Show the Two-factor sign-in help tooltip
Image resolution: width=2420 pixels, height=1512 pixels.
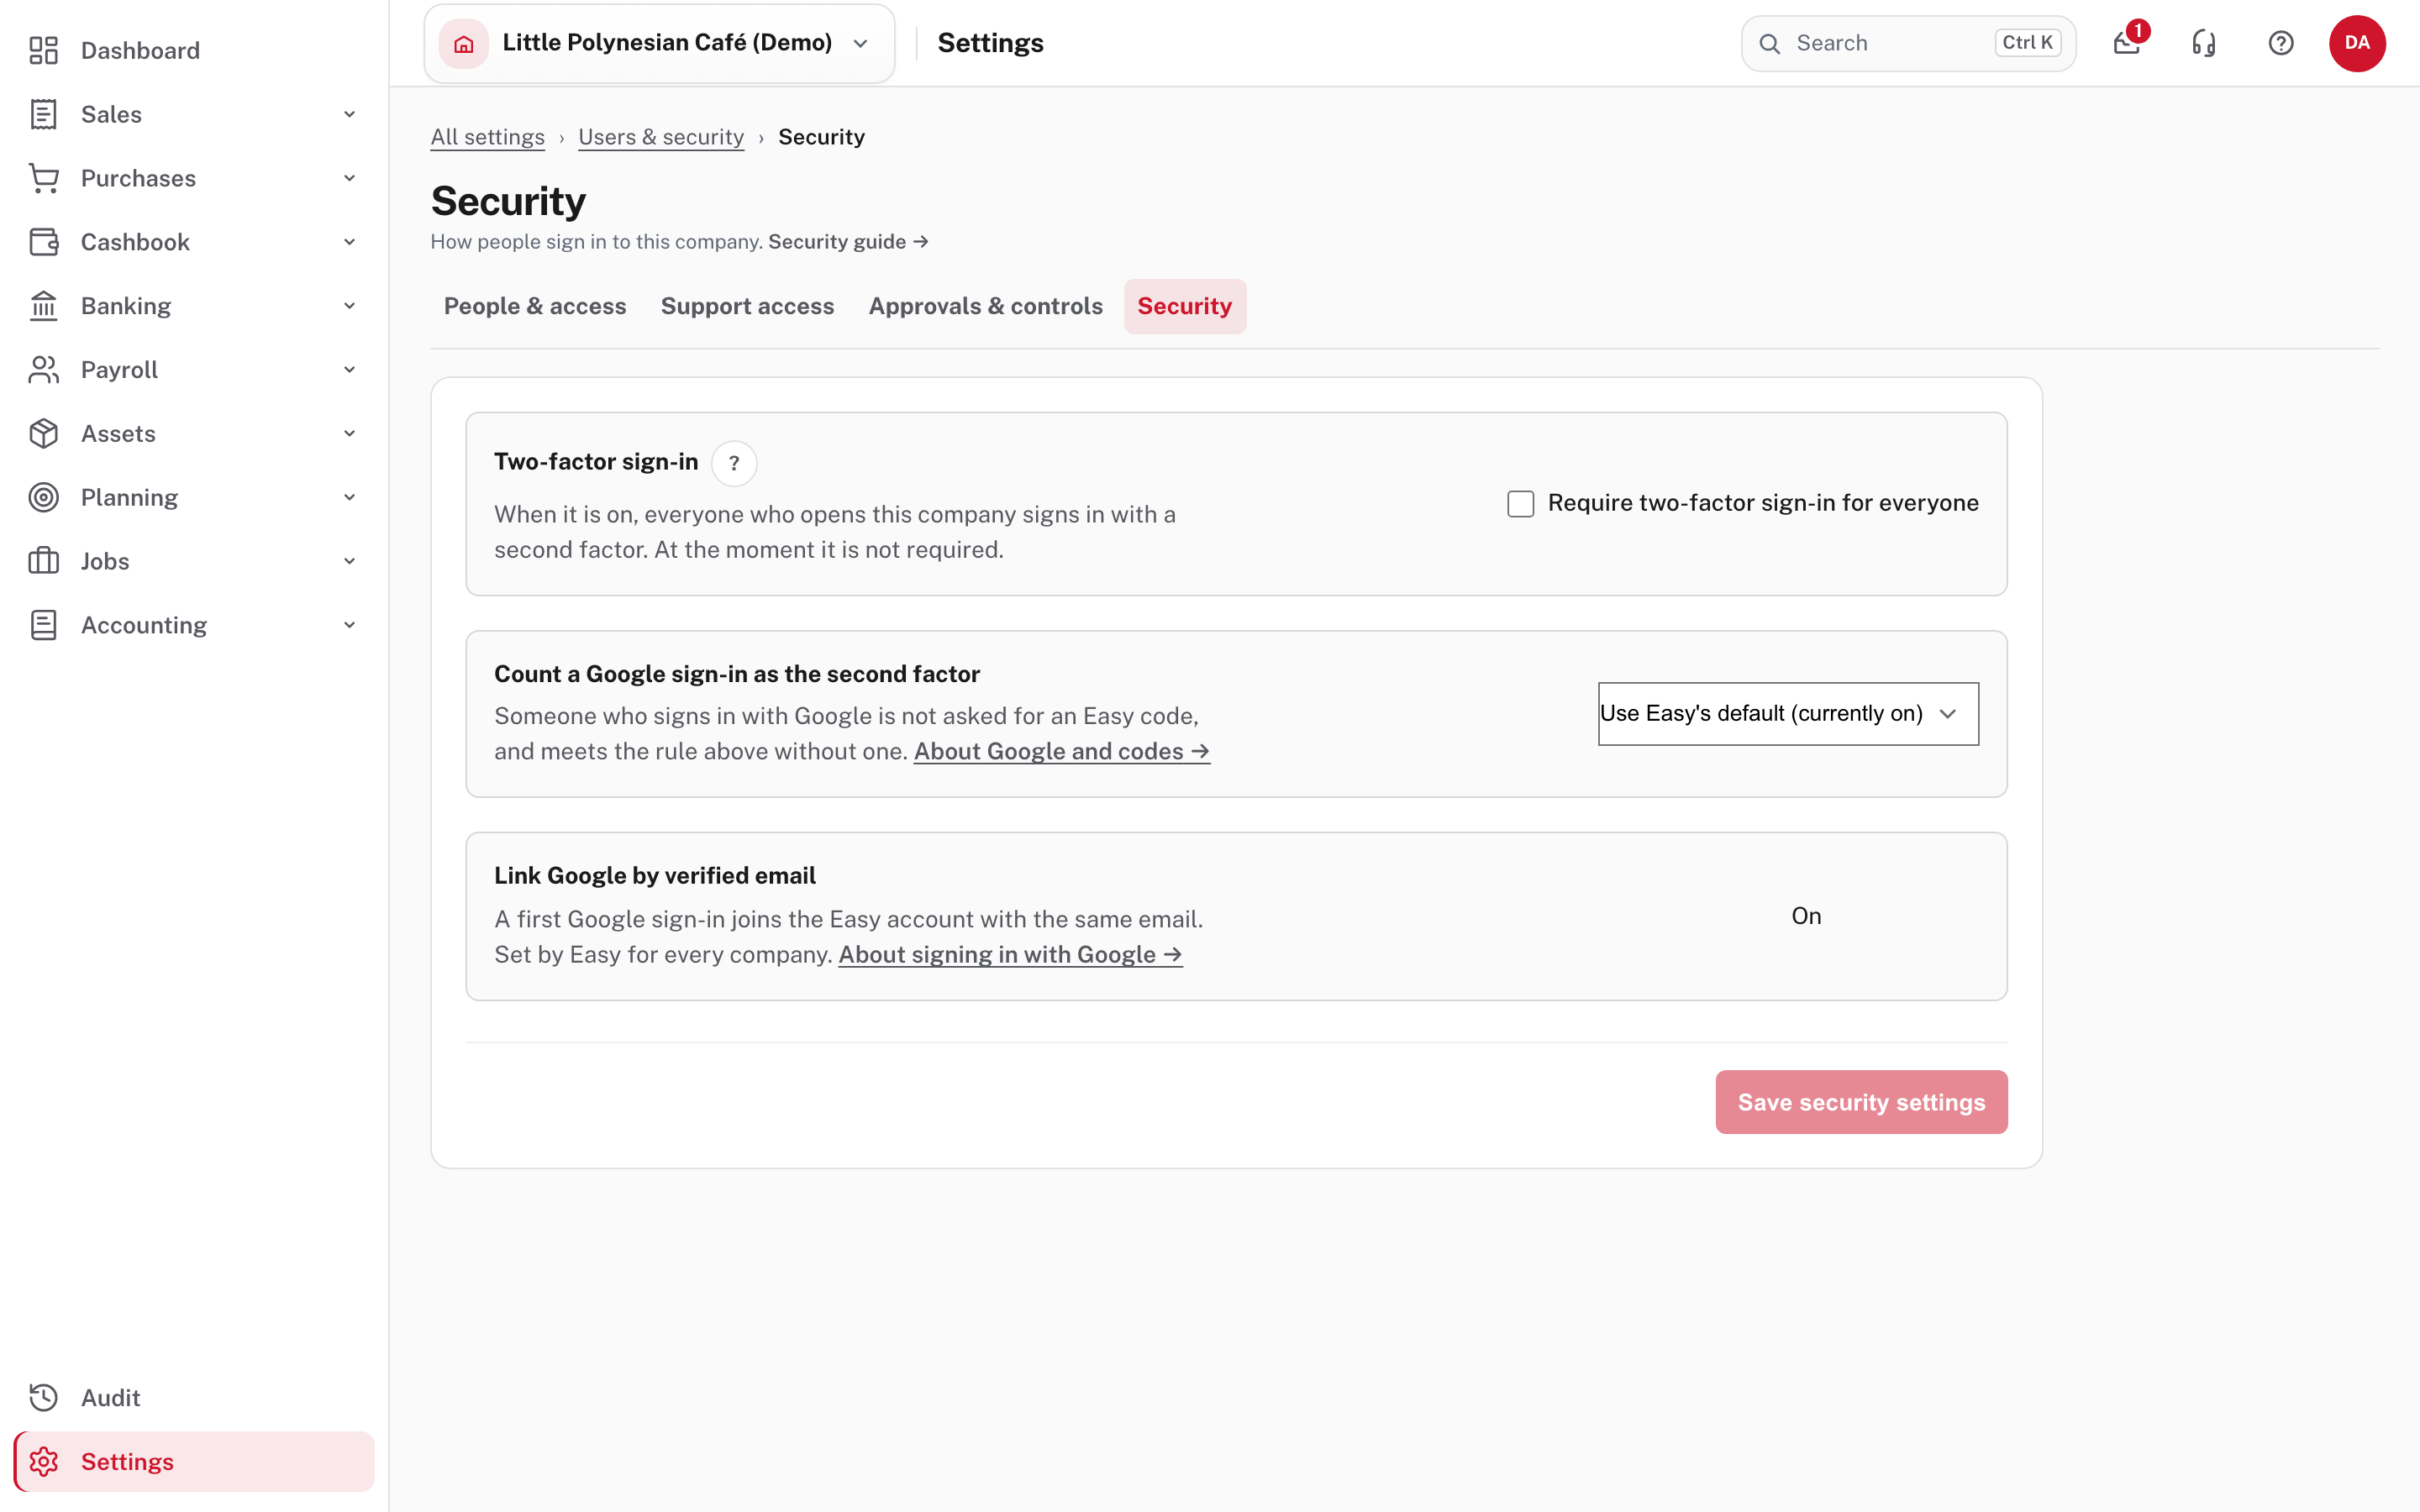734,463
